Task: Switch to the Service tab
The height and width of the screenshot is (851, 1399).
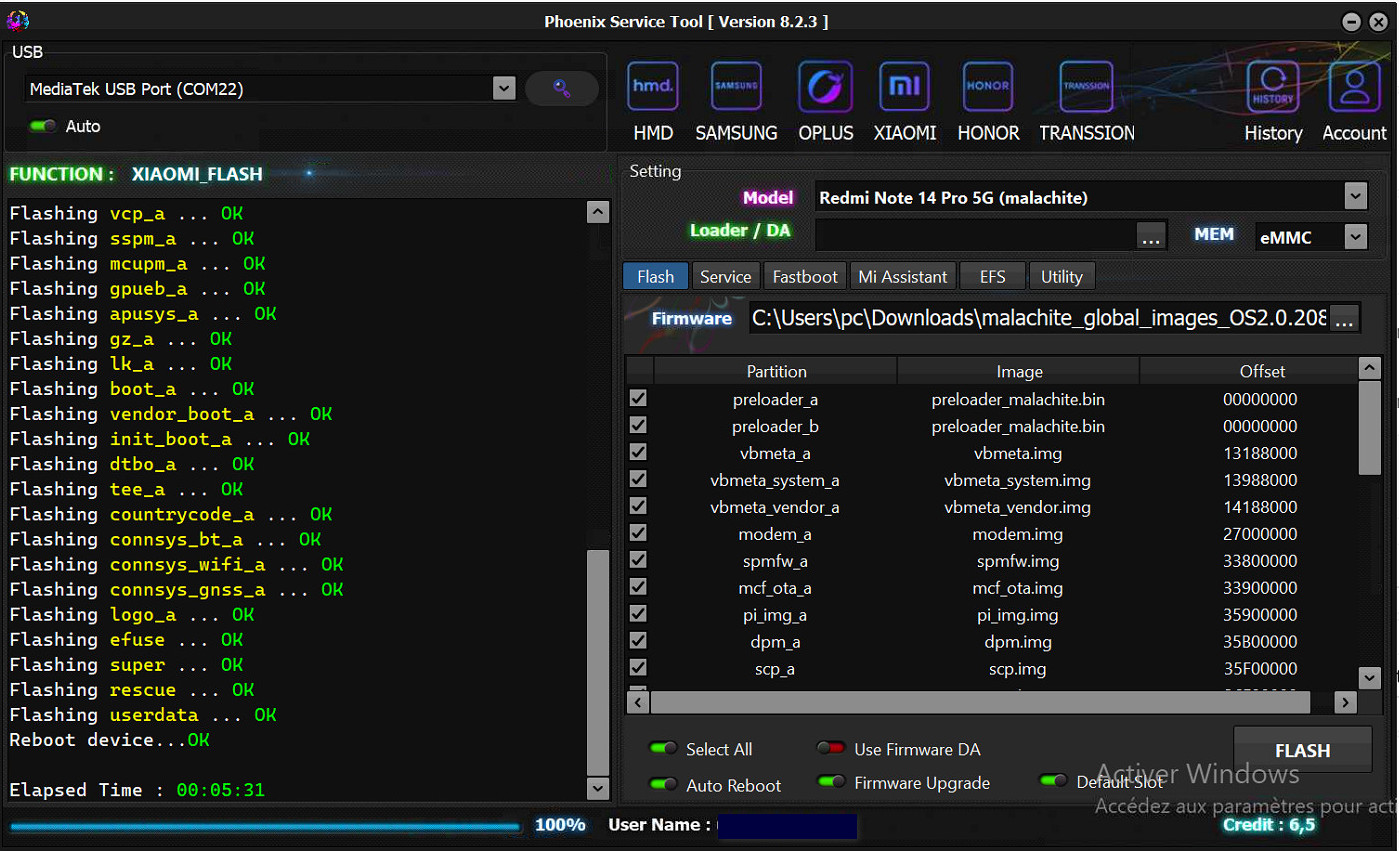Action: click(x=725, y=276)
